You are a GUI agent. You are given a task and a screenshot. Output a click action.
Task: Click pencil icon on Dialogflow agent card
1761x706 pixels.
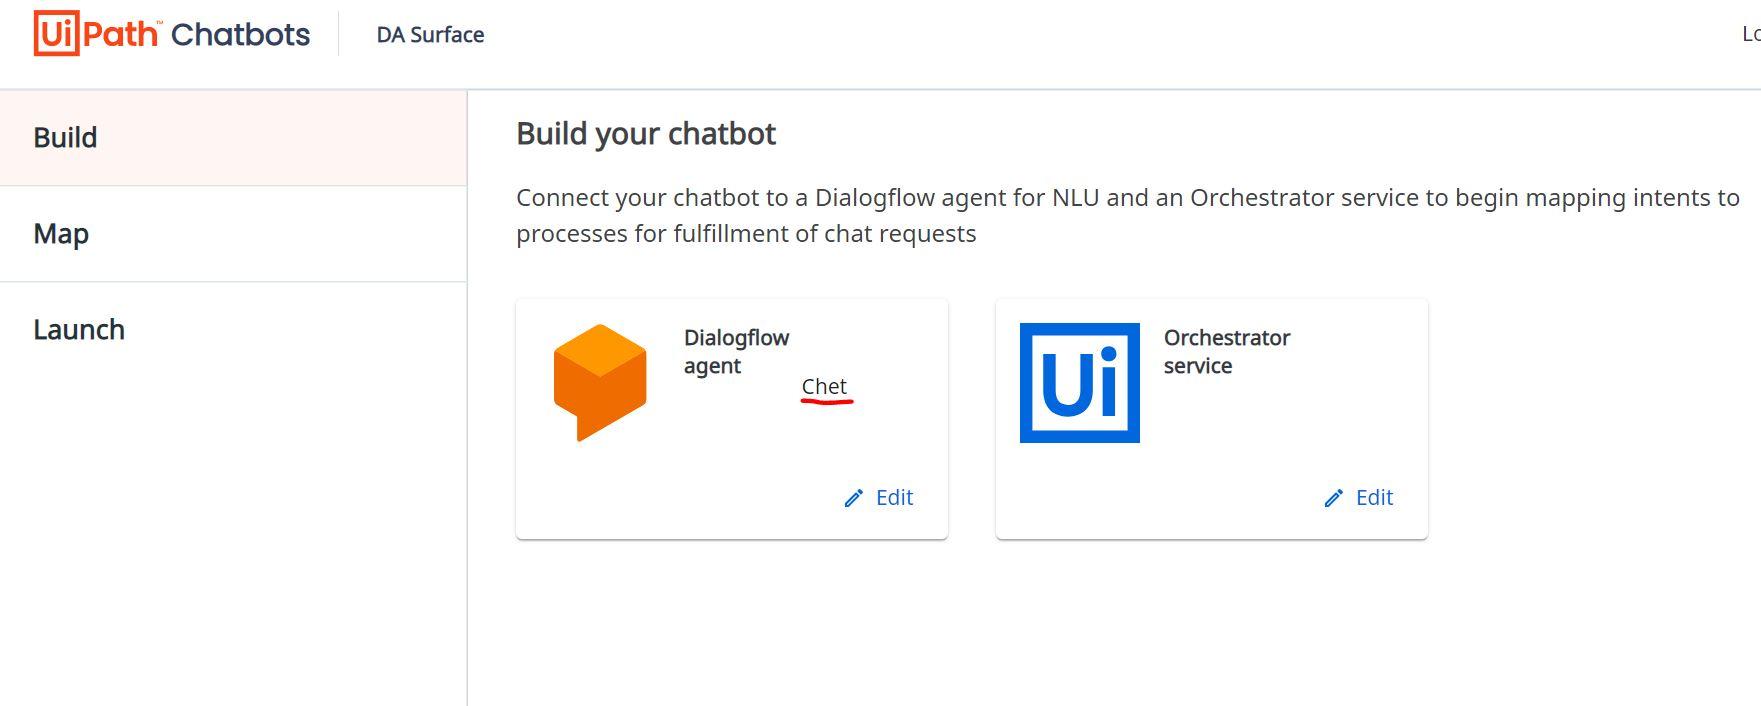coord(853,498)
